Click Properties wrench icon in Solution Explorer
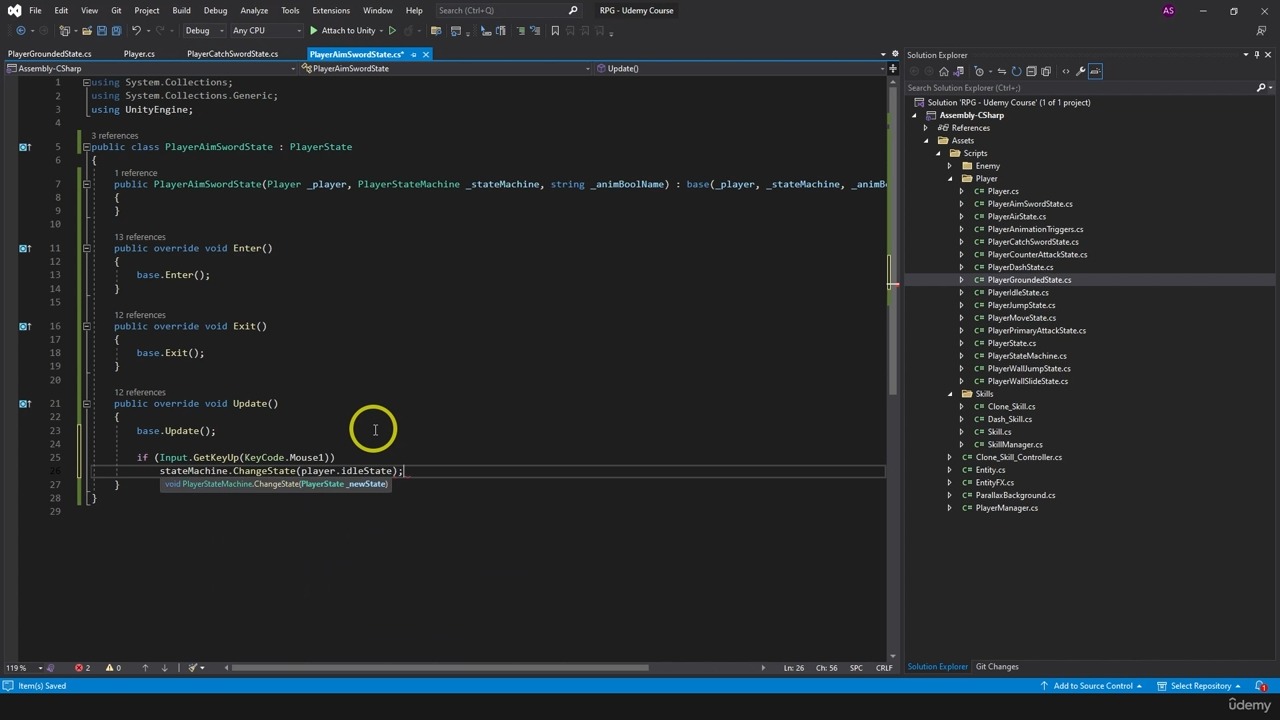Screen dimensions: 1280x720 coord(1080,71)
